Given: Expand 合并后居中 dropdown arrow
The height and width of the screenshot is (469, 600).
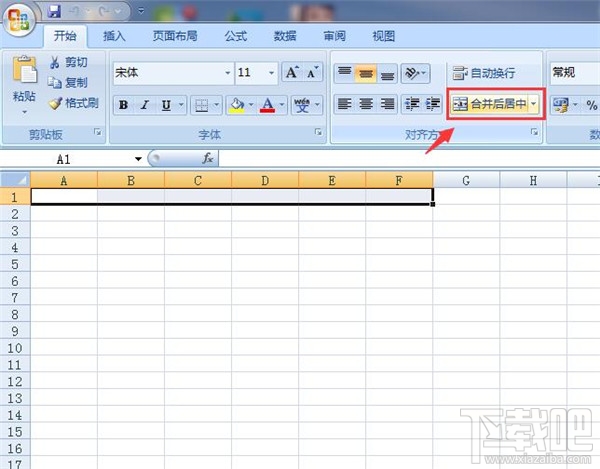Looking at the screenshot, I should (534, 104).
